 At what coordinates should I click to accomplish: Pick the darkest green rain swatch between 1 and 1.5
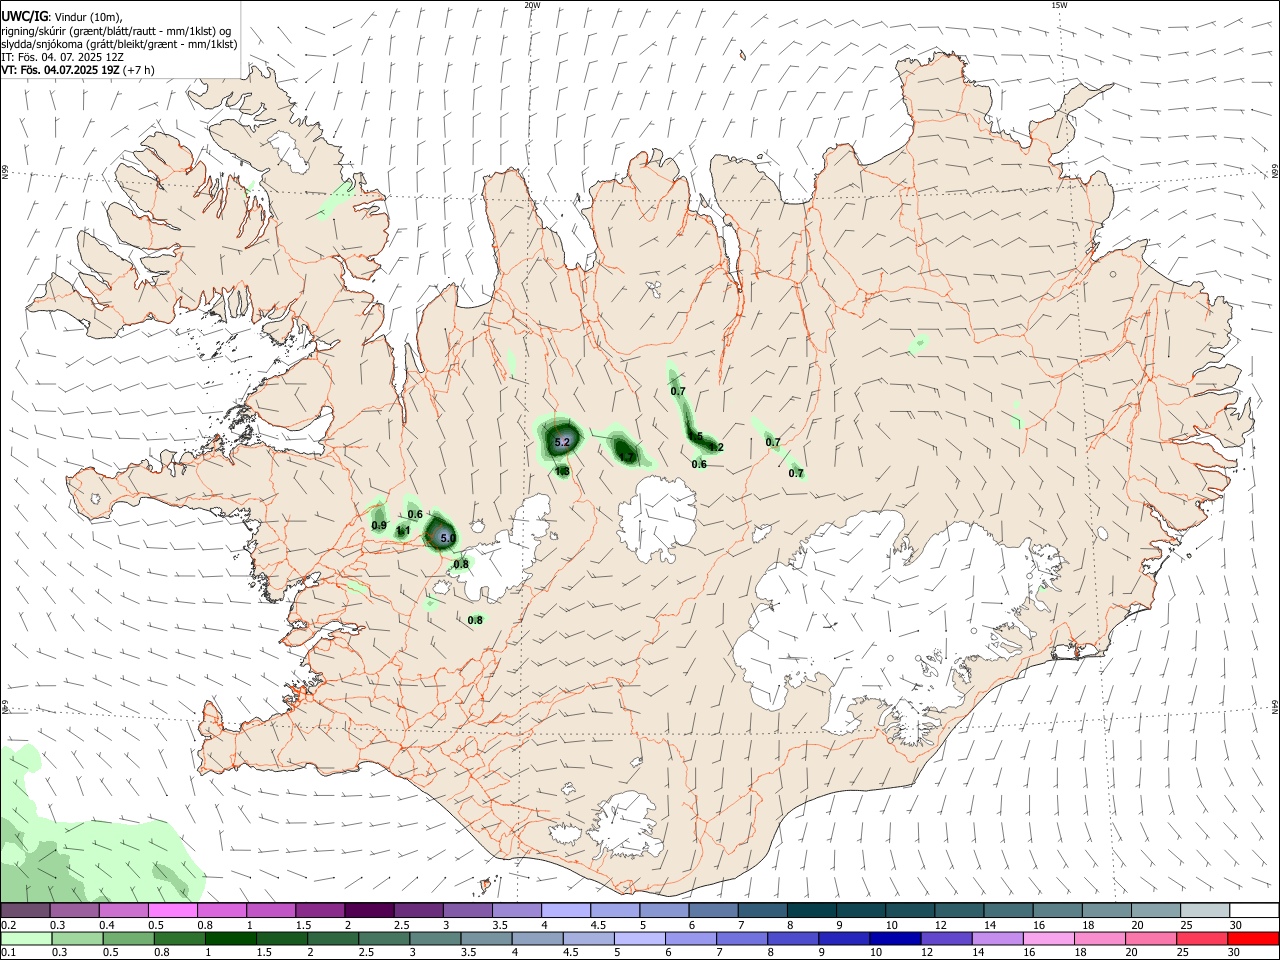[x=231, y=938]
